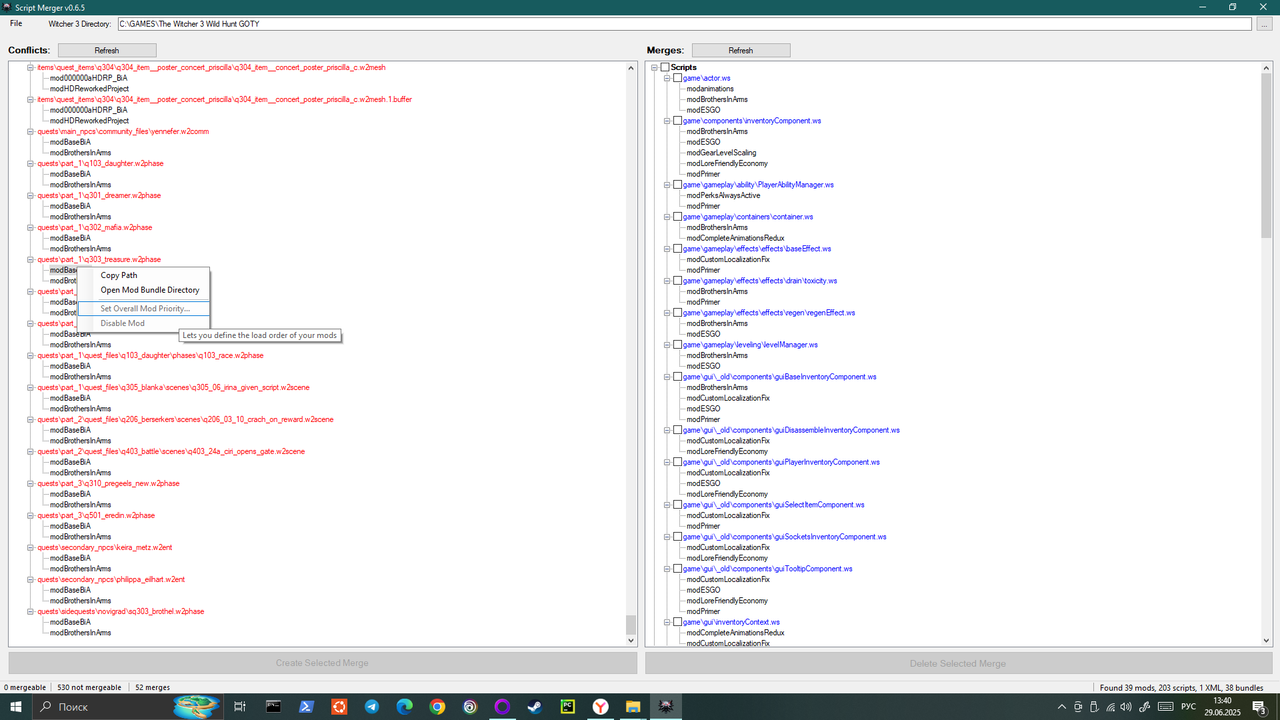Screen dimensions: 1280x720
Task: Select modGearLevelScaling under inventoryComponent.ws
Action: tap(721, 153)
